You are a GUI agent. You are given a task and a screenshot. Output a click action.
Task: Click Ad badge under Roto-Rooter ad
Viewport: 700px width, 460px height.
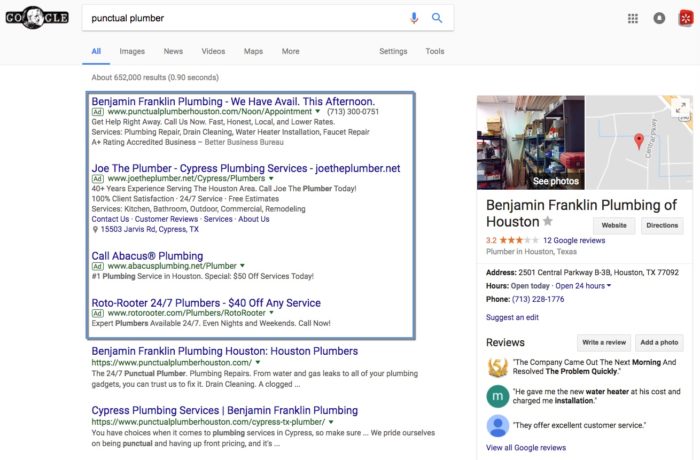click(98, 314)
